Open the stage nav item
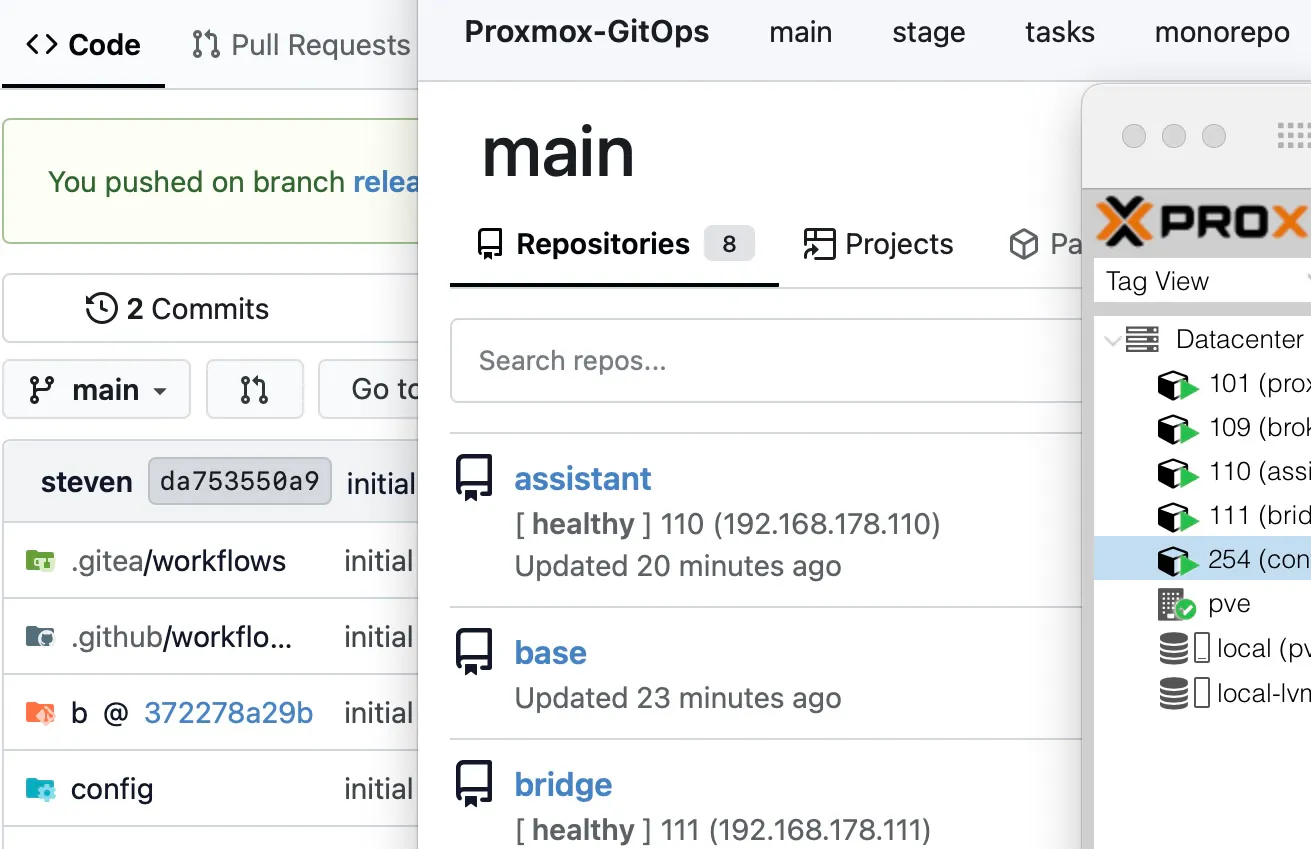The width and height of the screenshot is (1311, 849). pyautogui.click(x=929, y=32)
